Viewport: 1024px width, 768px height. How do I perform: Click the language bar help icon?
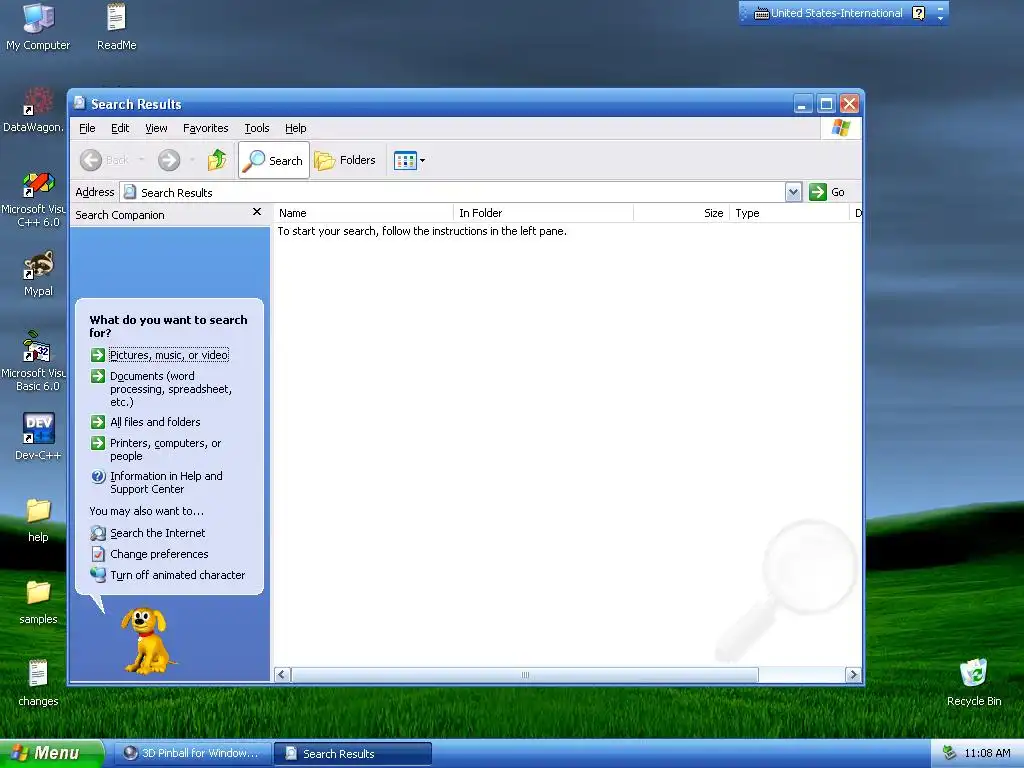tap(918, 13)
